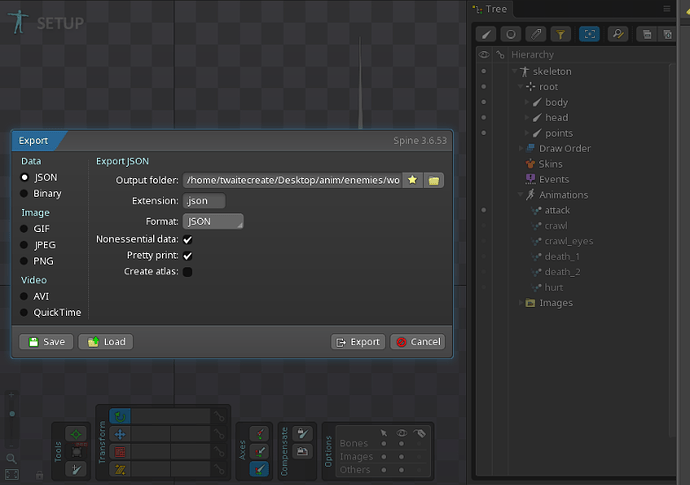Select the Tree panel tab
The image size is (690, 485).
click(495, 9)
